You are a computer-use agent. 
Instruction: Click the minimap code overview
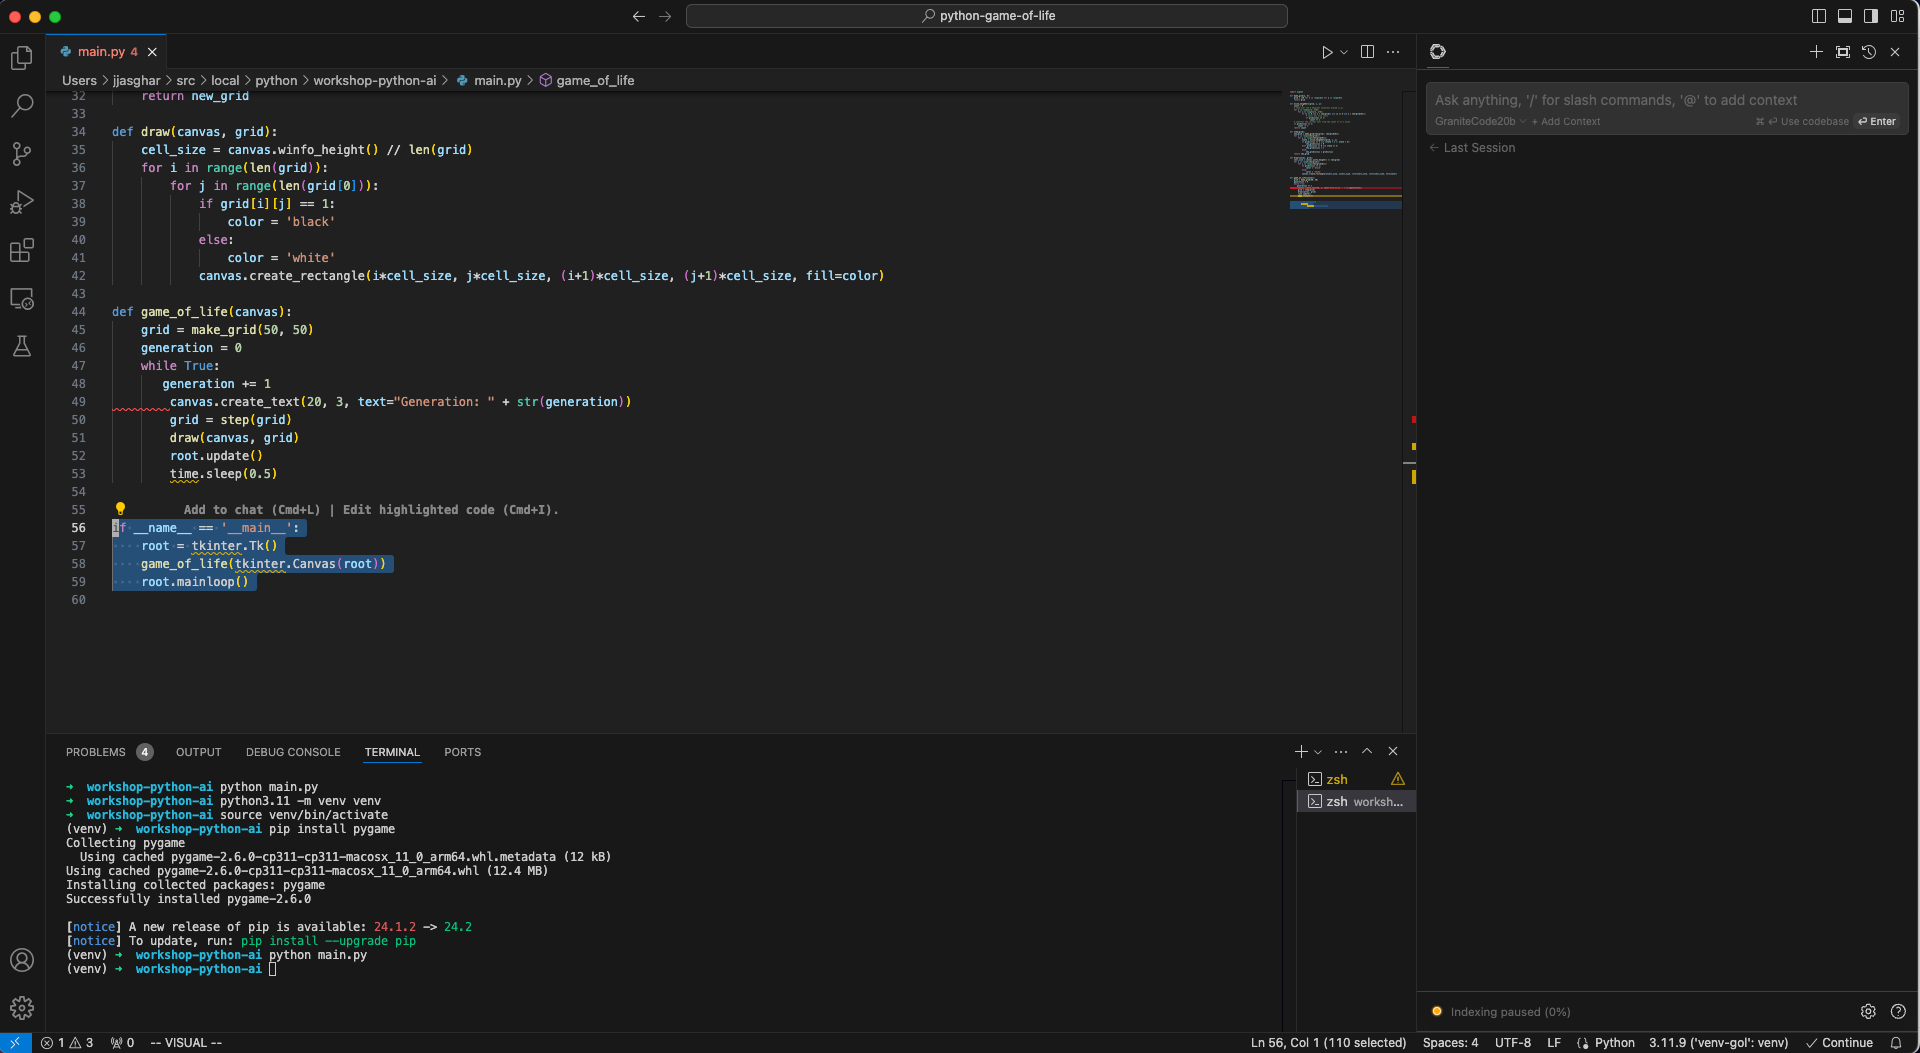tap(1345, 150)
